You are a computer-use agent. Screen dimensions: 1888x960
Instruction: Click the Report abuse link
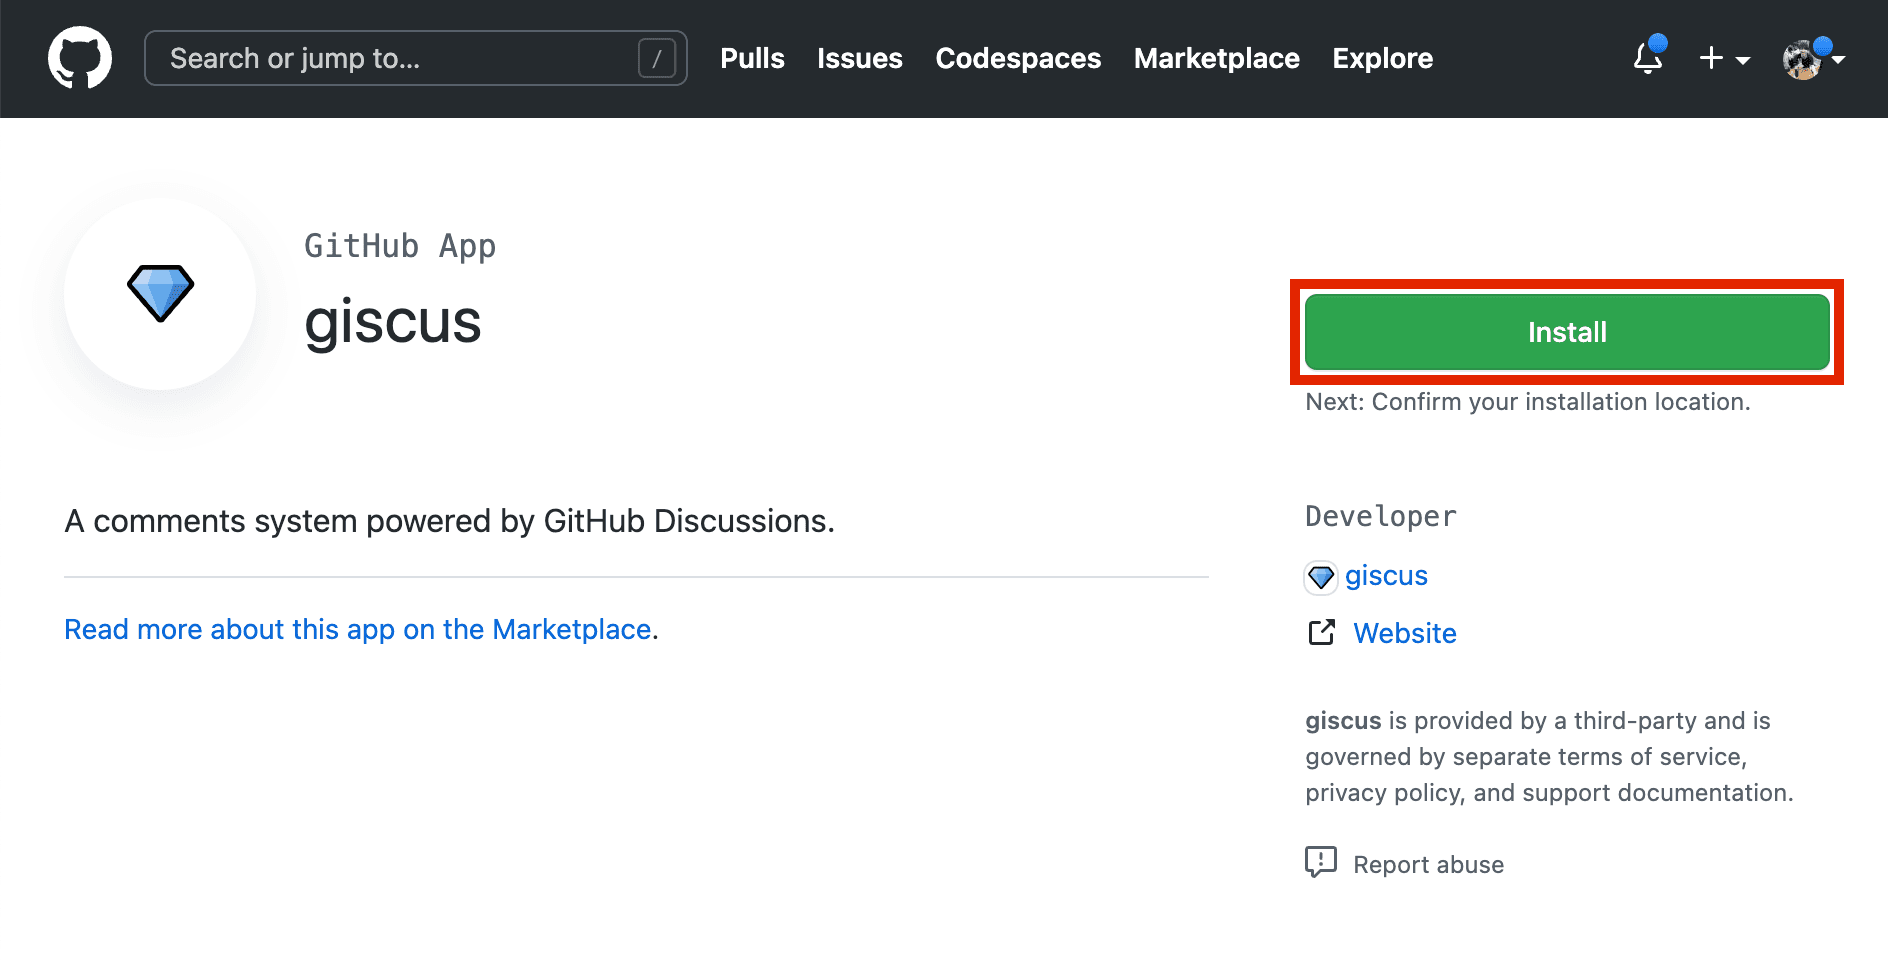coord(1428,865)
